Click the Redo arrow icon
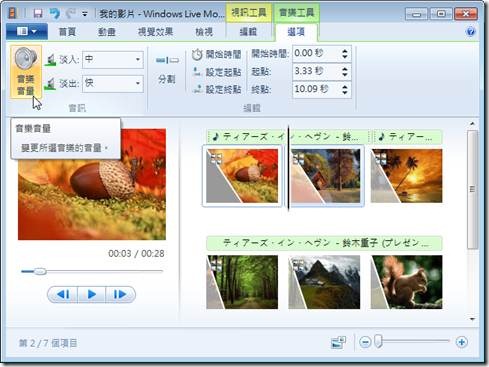The height and width of the screenshot is (367, 489). tap(71, 14)
